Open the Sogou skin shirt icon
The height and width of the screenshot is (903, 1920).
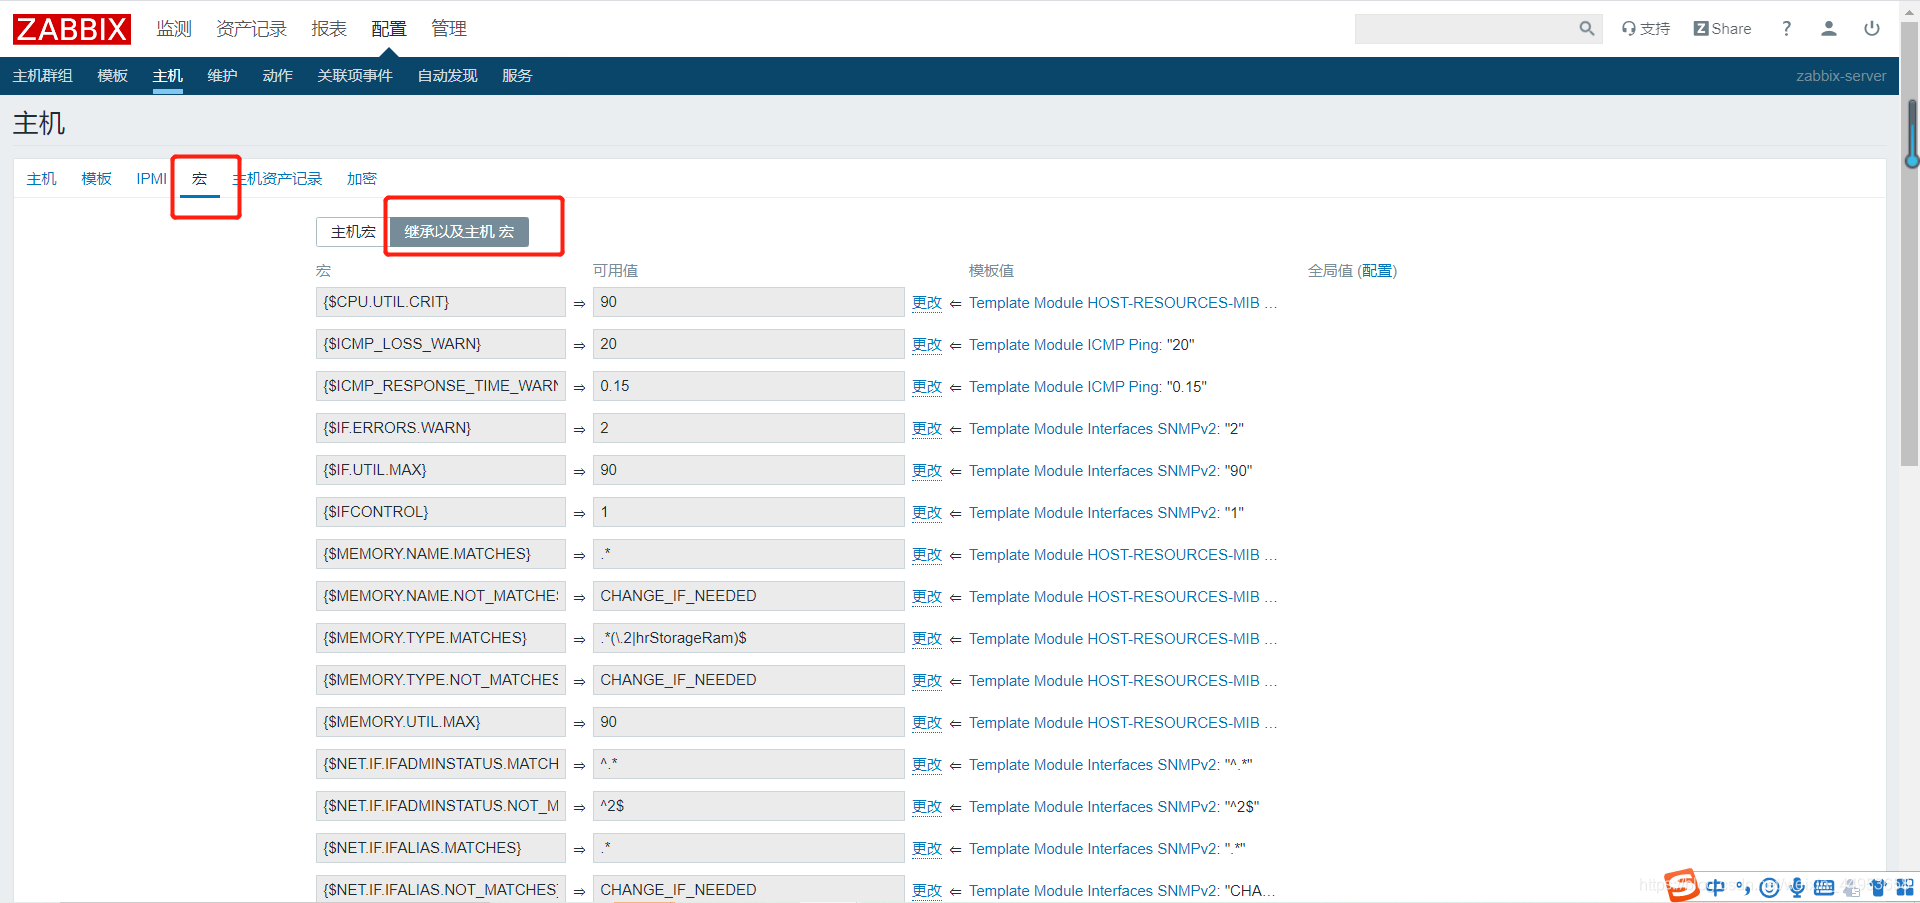click(1878, 887)
